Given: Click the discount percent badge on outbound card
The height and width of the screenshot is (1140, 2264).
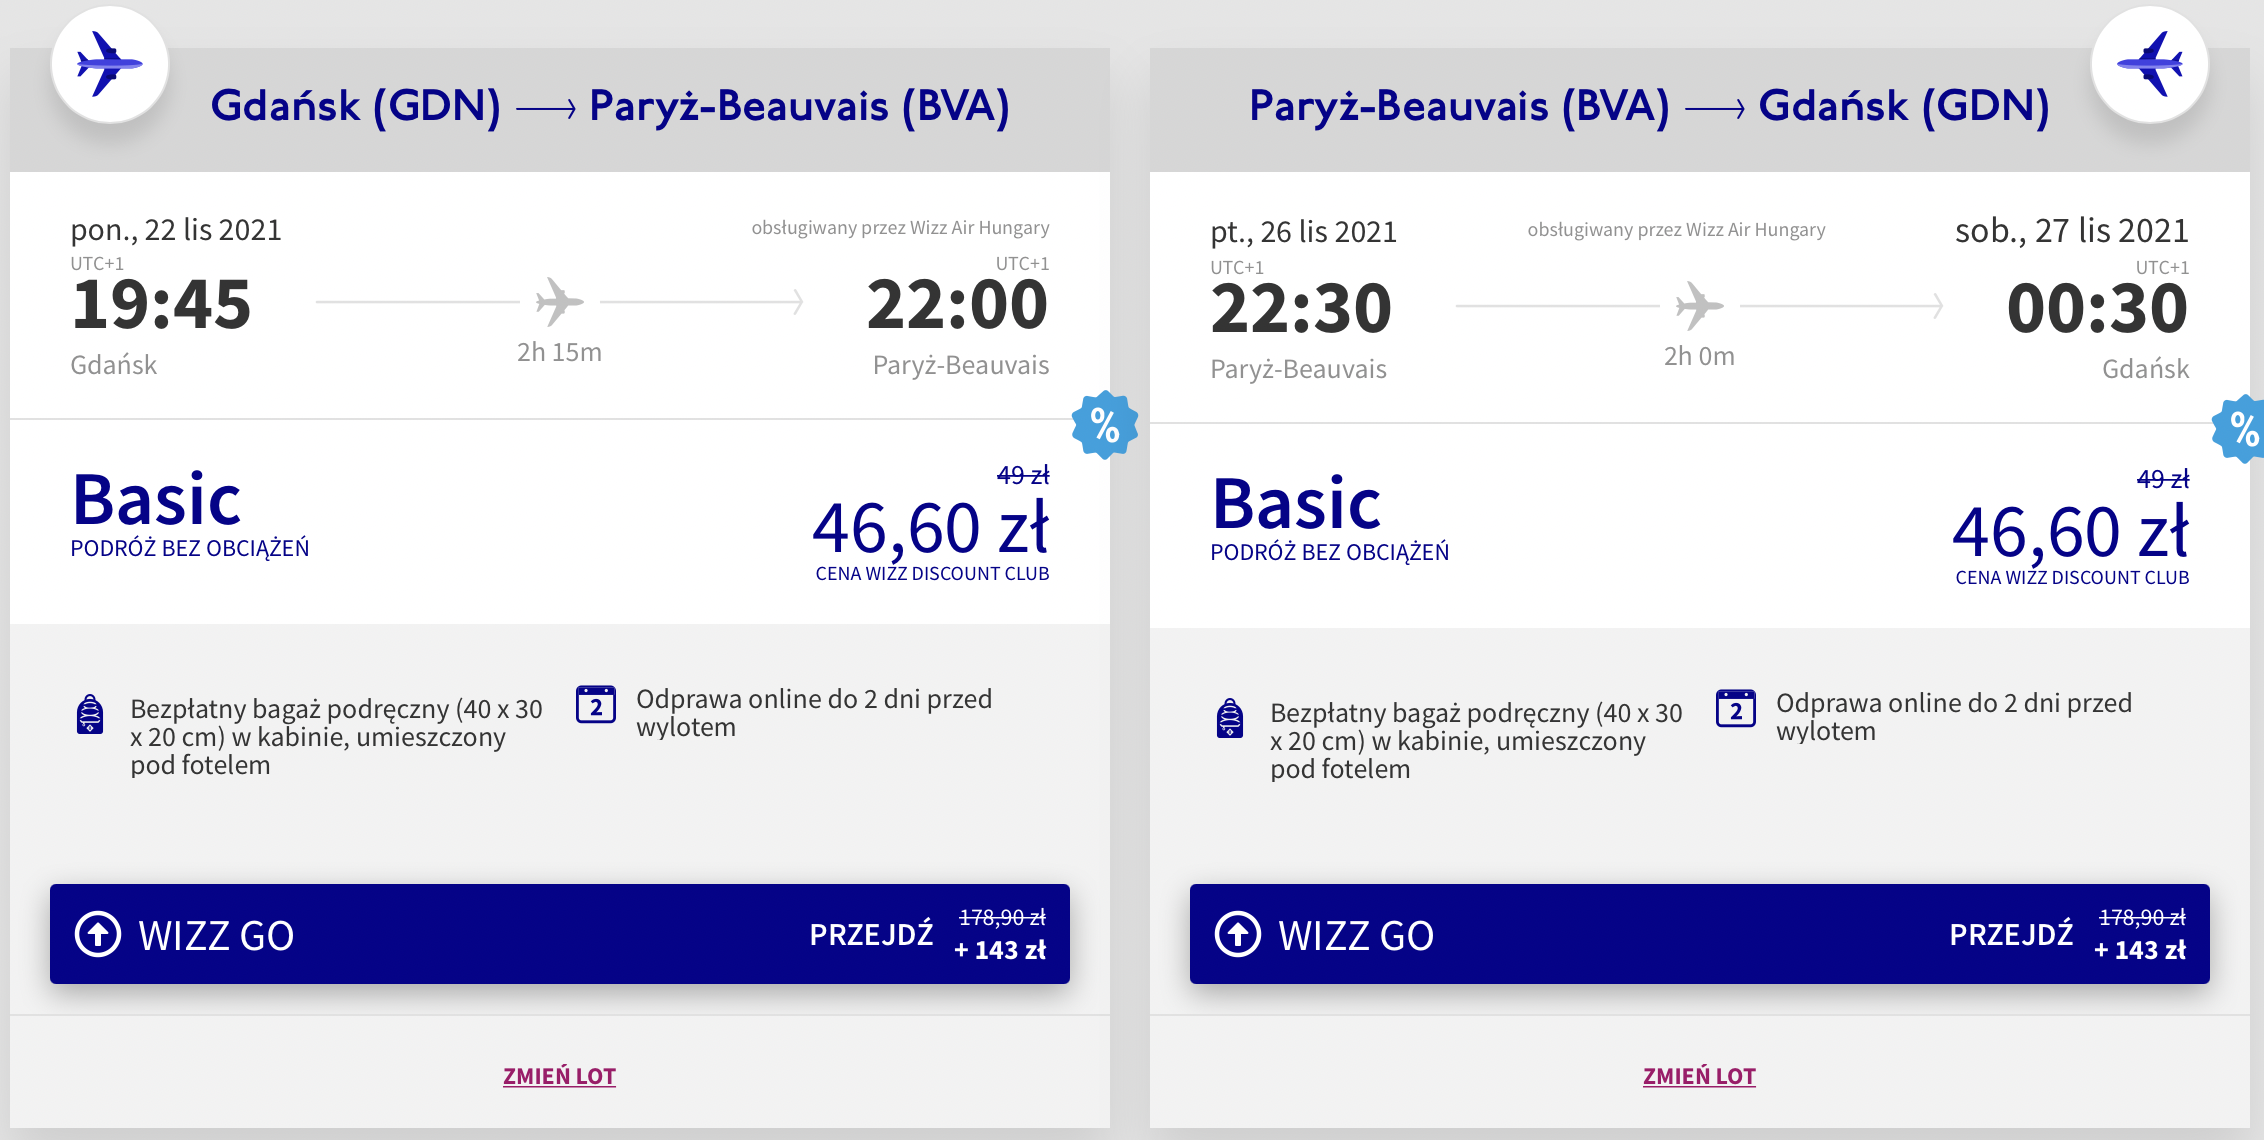Looking at the screenshot, I should [1104, 425].
